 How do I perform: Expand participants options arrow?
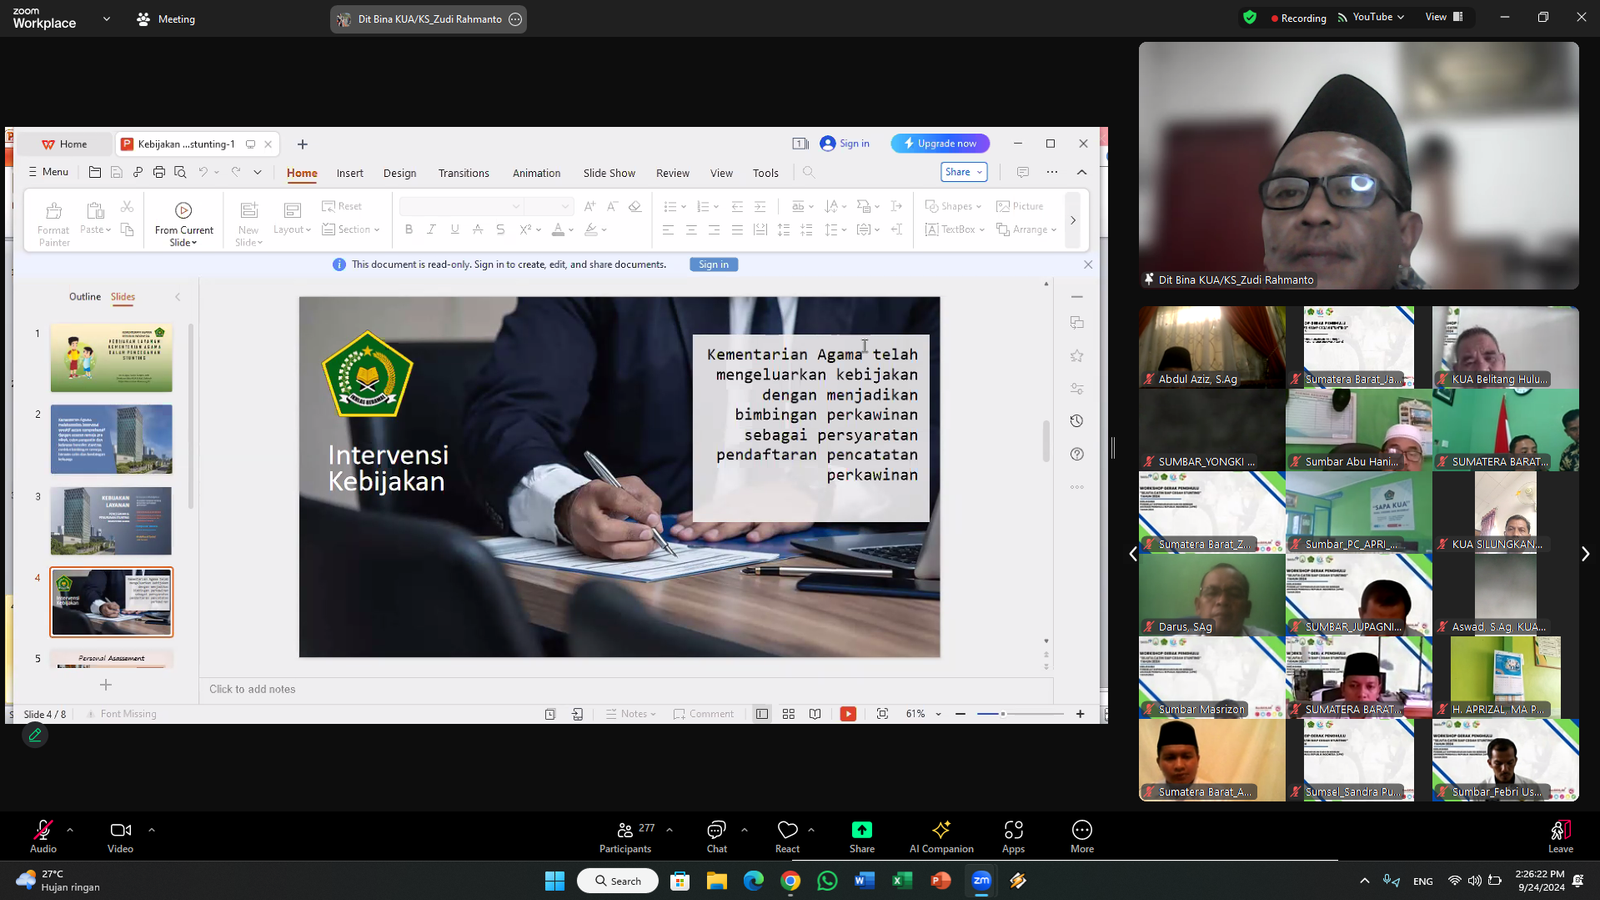coord(669,829)
